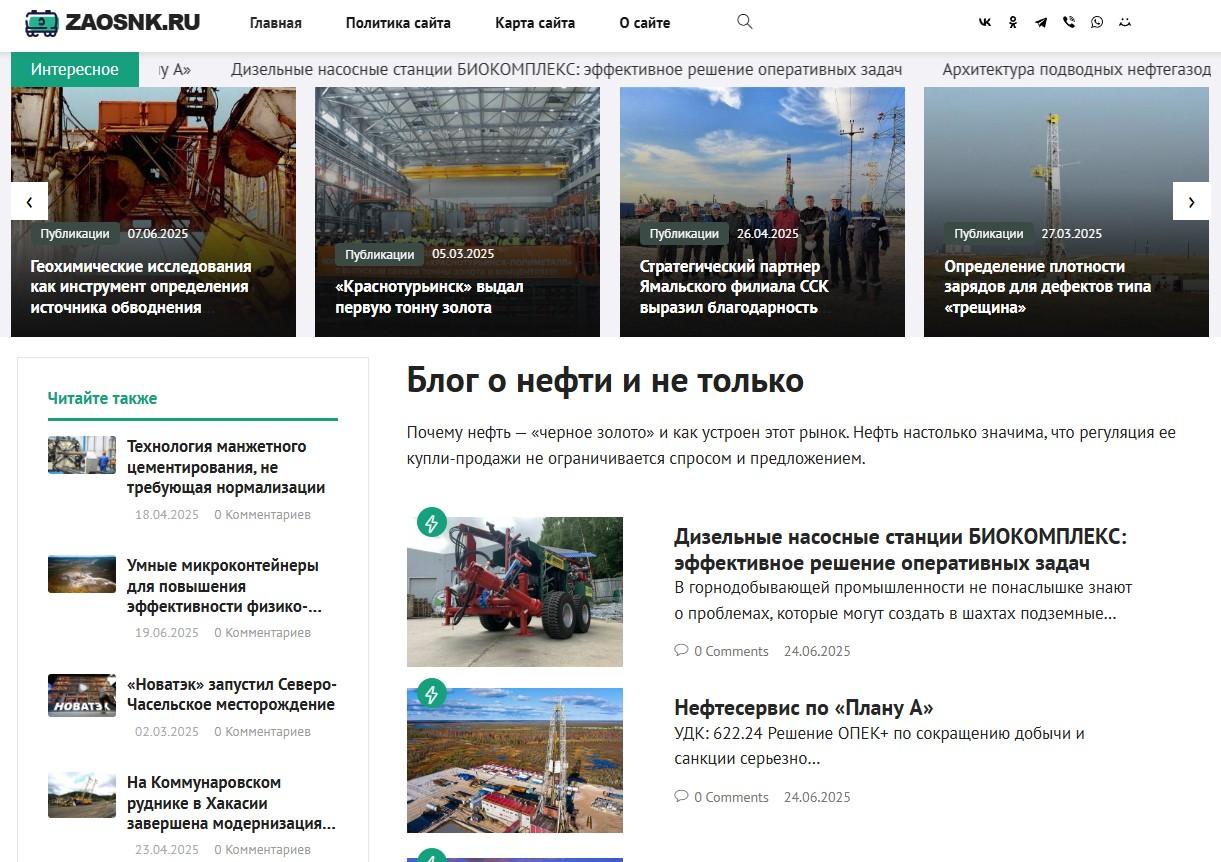This screenshot has height=862, width=1221.
Task: Open article Дизельные насосные станции БИОКОМПЛЕКС heading
Action: 900,550
